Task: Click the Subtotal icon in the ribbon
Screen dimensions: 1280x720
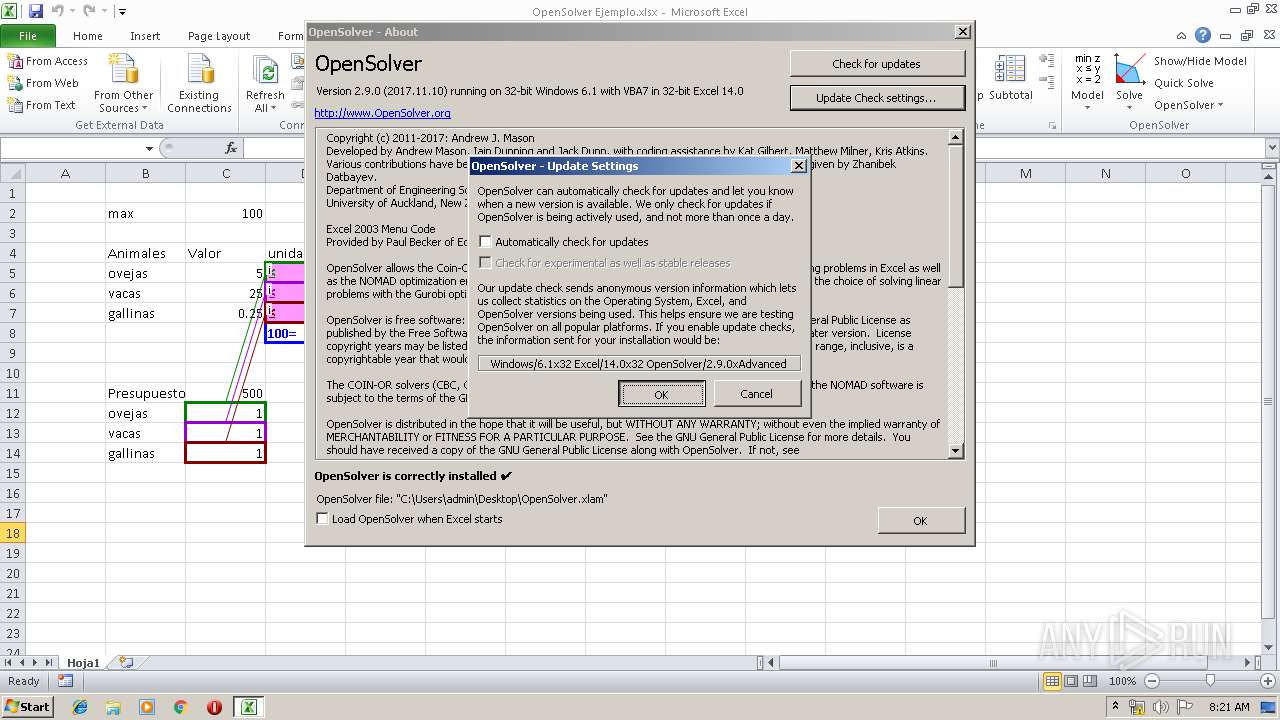Action: click(1010, 78)
